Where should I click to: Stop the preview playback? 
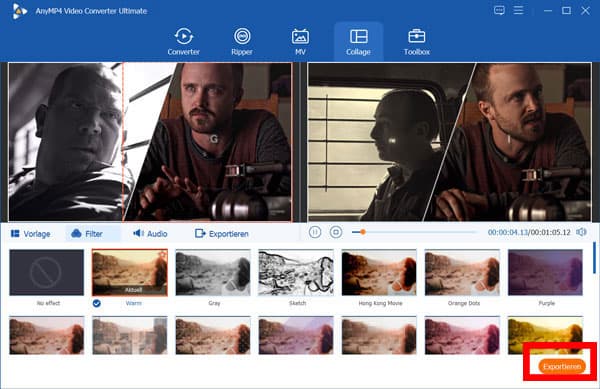click(x=336, y=232)
